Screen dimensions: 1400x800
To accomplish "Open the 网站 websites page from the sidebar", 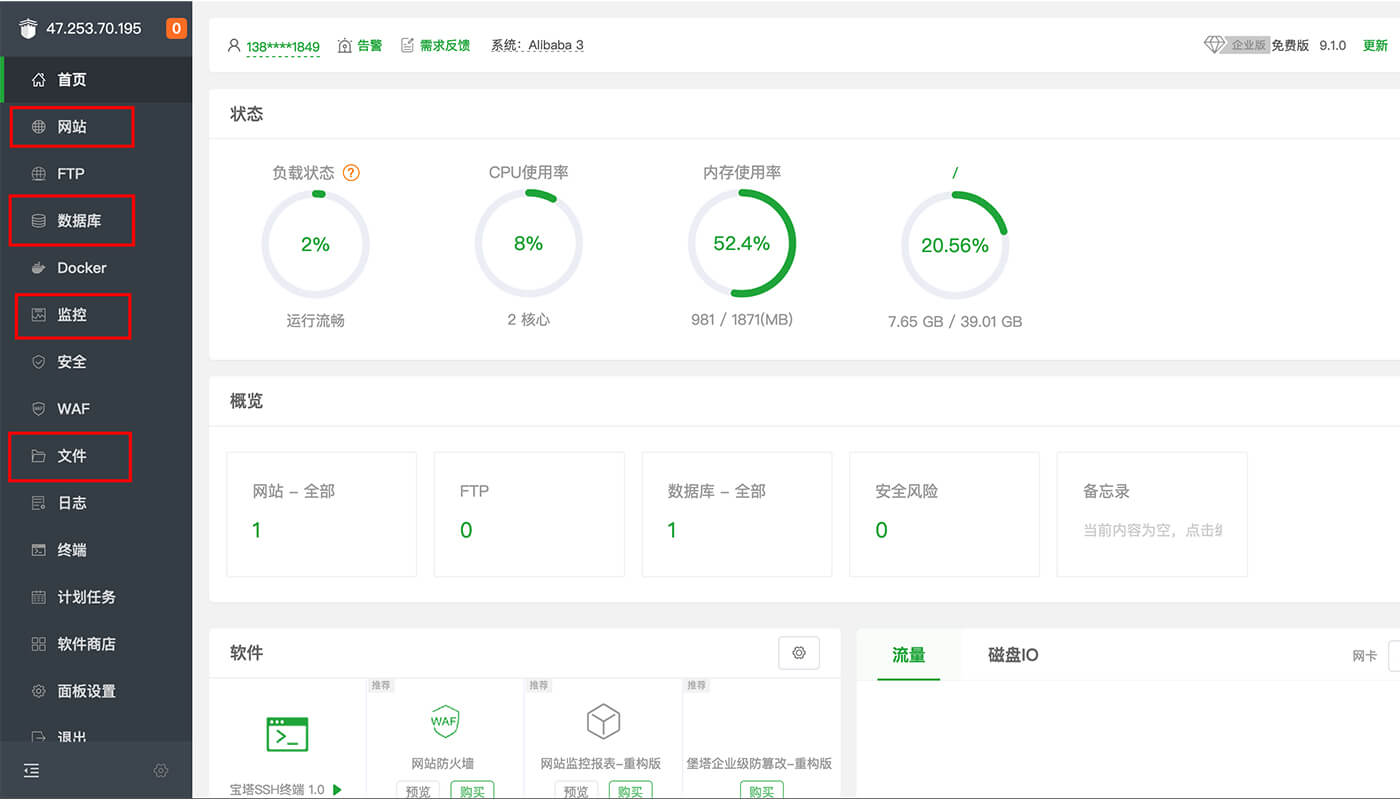I will [x=96, y=127].
